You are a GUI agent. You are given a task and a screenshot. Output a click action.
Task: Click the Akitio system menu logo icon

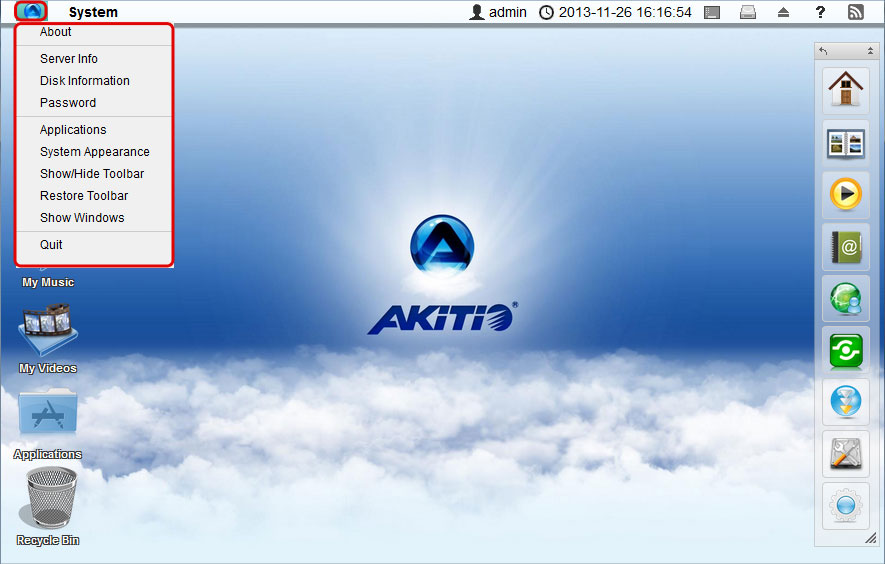tap(32, 11)
